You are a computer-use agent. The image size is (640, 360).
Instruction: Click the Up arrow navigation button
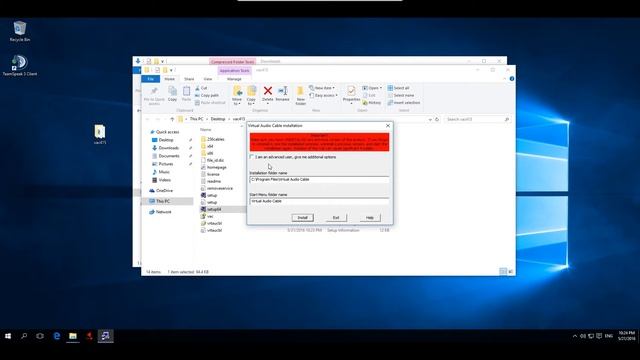[172, 119]
